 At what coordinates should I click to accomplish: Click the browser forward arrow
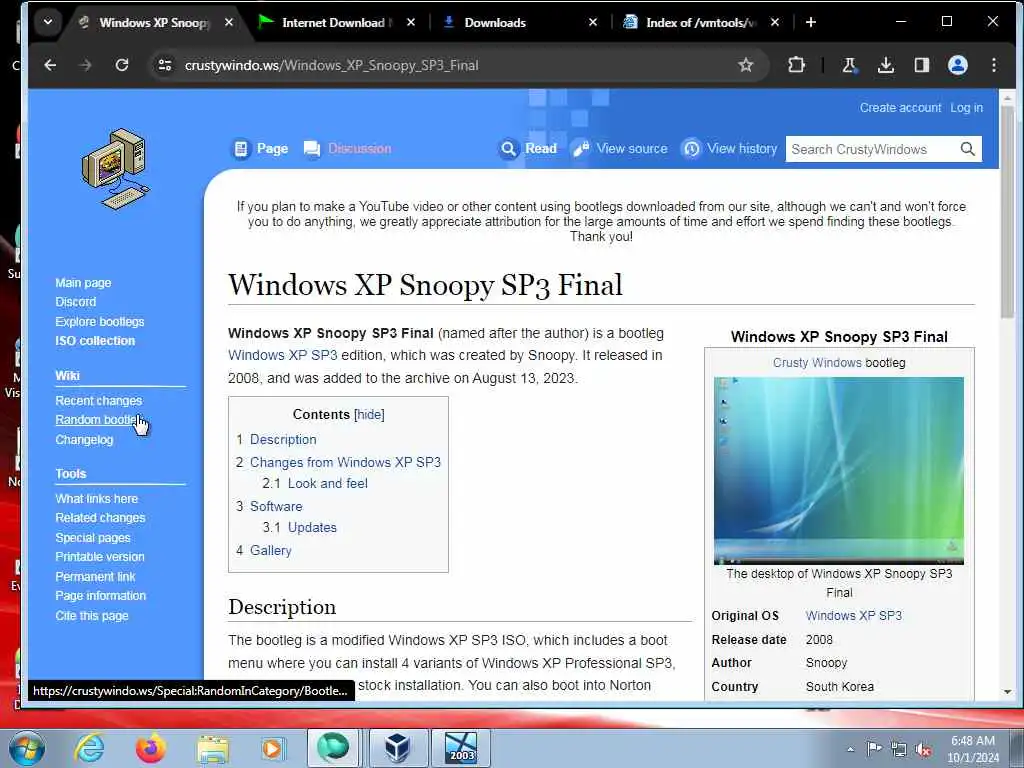[x=86, y=65]
